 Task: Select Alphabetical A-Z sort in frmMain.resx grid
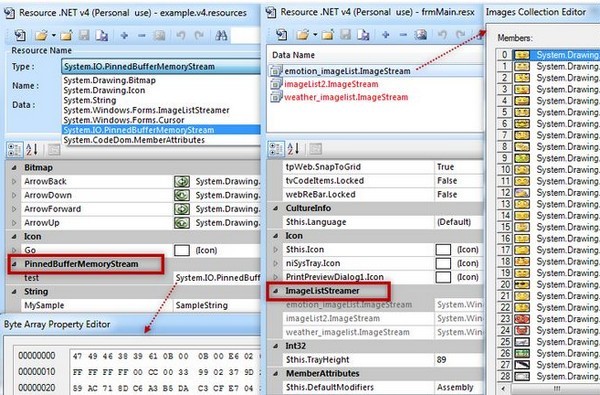point(293,149)
